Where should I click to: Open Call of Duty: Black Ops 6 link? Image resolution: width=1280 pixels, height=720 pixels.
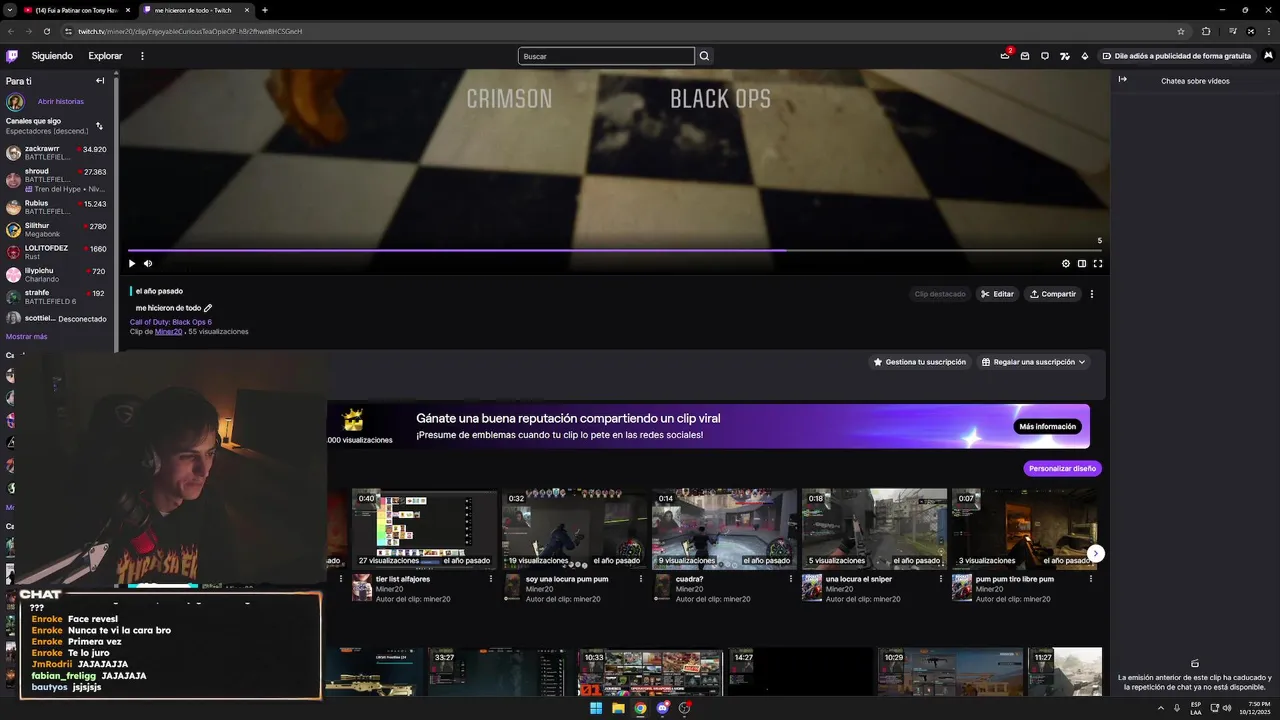point(170,322)
